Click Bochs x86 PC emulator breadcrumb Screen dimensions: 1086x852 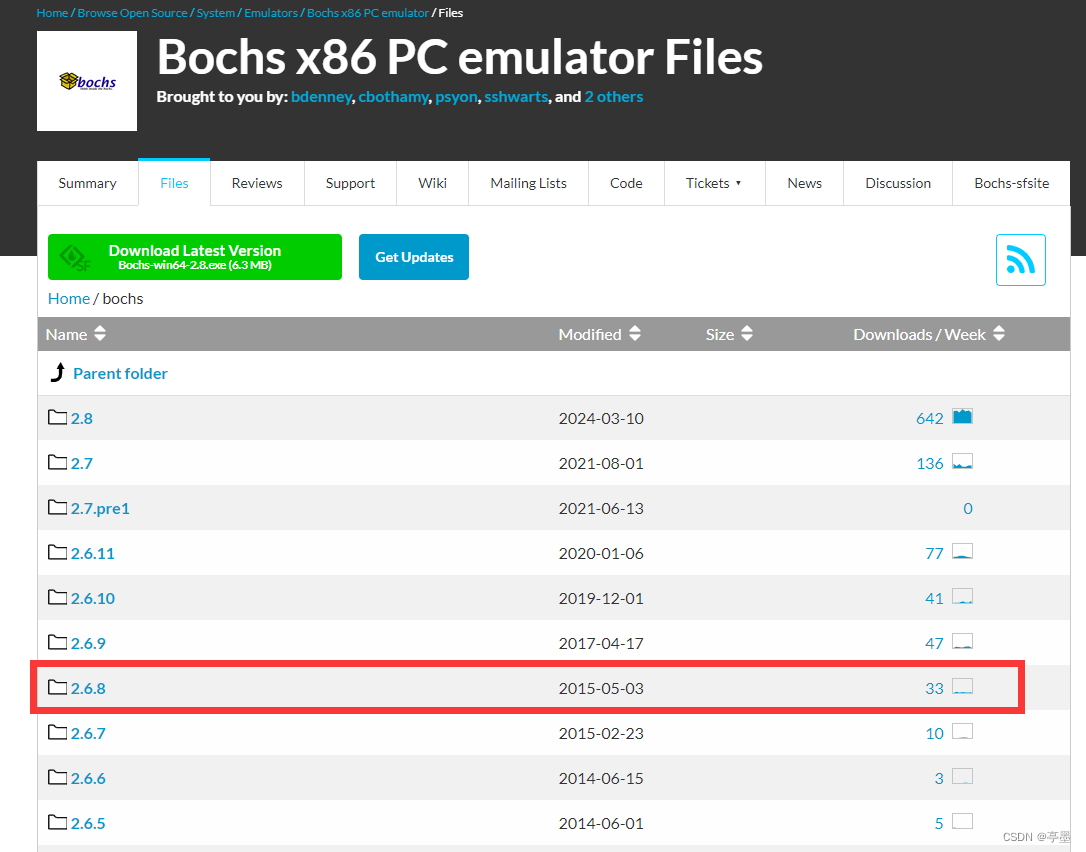point(368,12)
